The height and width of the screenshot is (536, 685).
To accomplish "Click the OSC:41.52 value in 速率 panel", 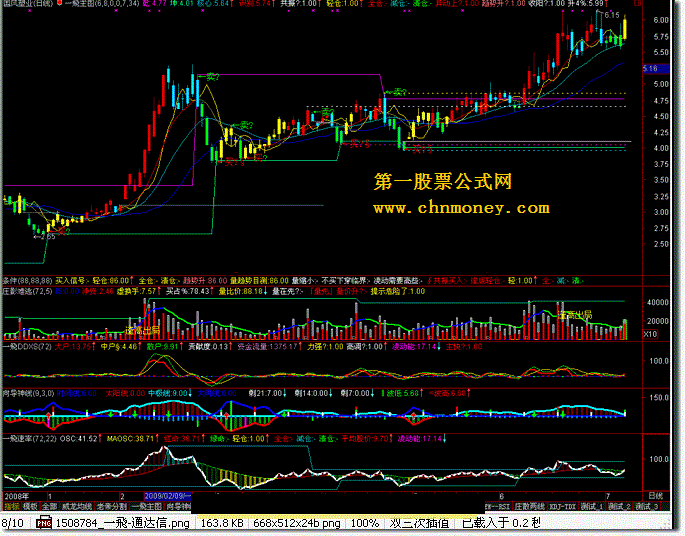I will 80,438.
